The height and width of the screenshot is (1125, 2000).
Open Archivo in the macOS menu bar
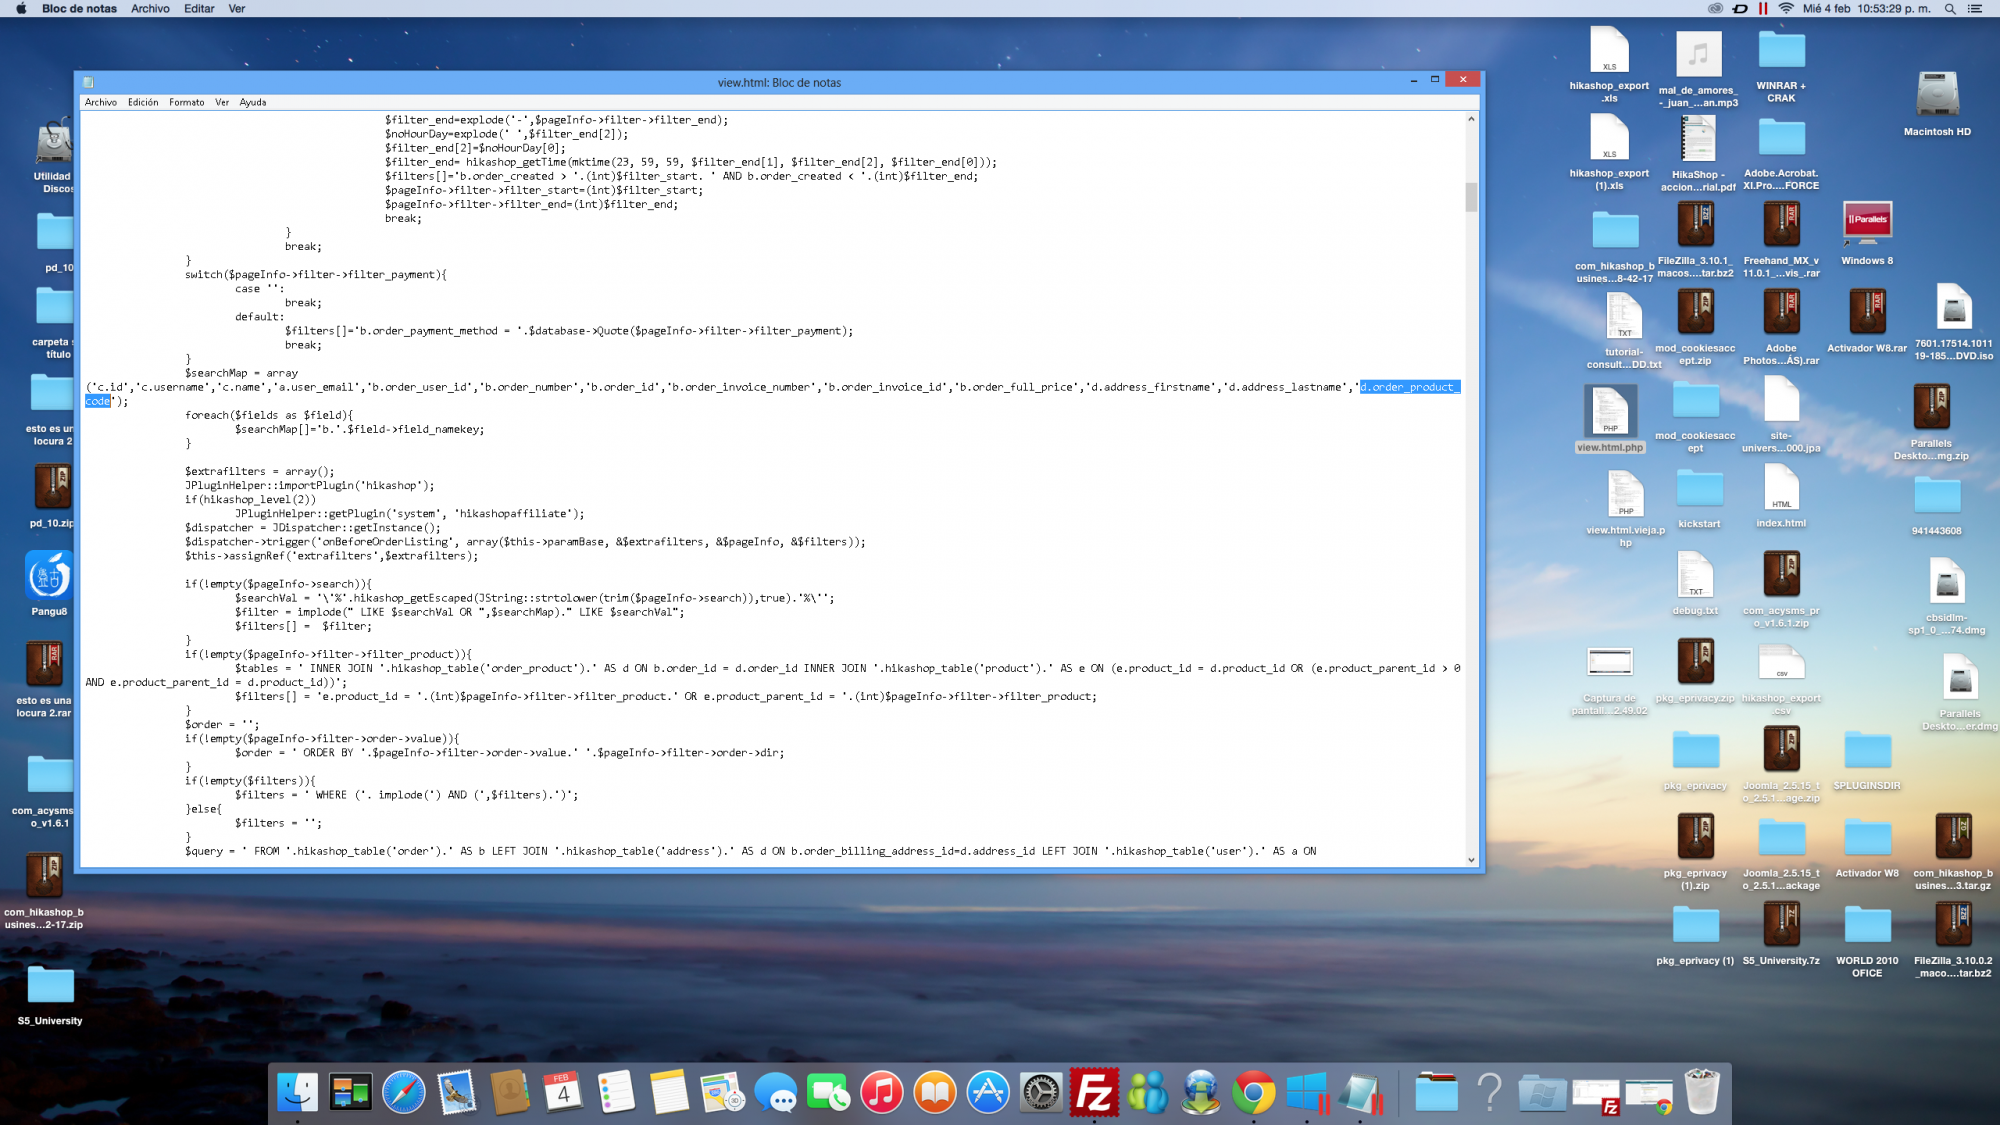(x=150, y=9)
